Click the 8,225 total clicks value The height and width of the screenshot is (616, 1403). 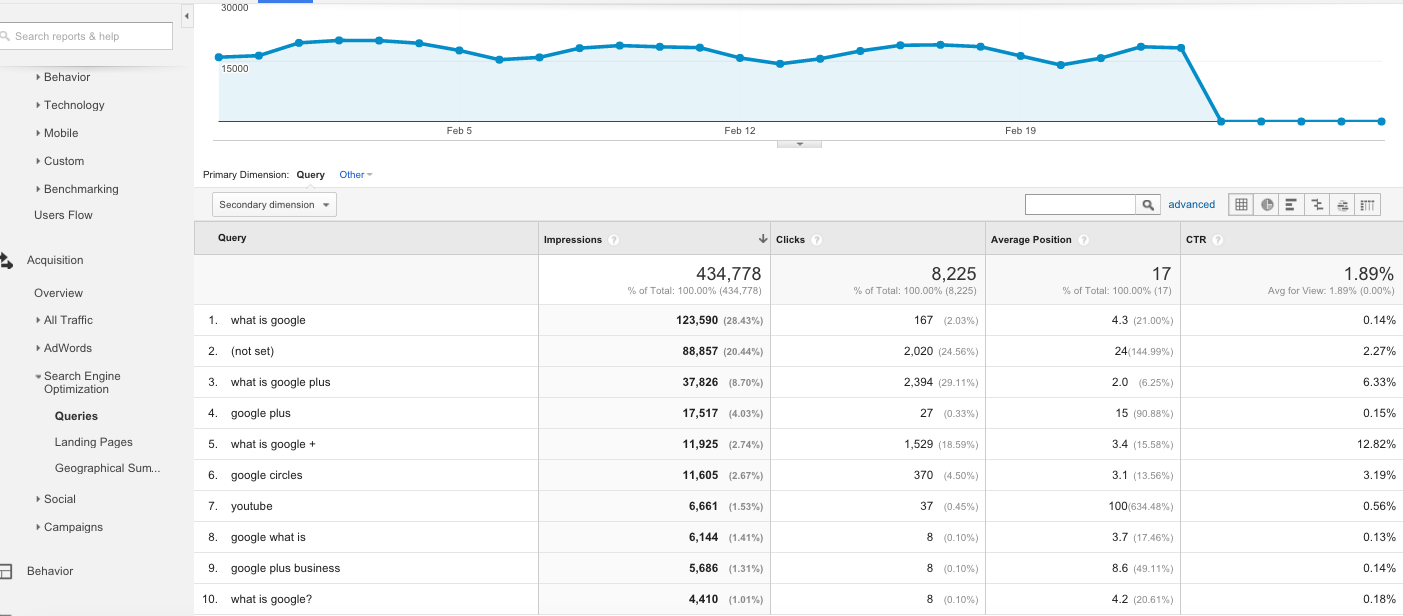(953, 274)
